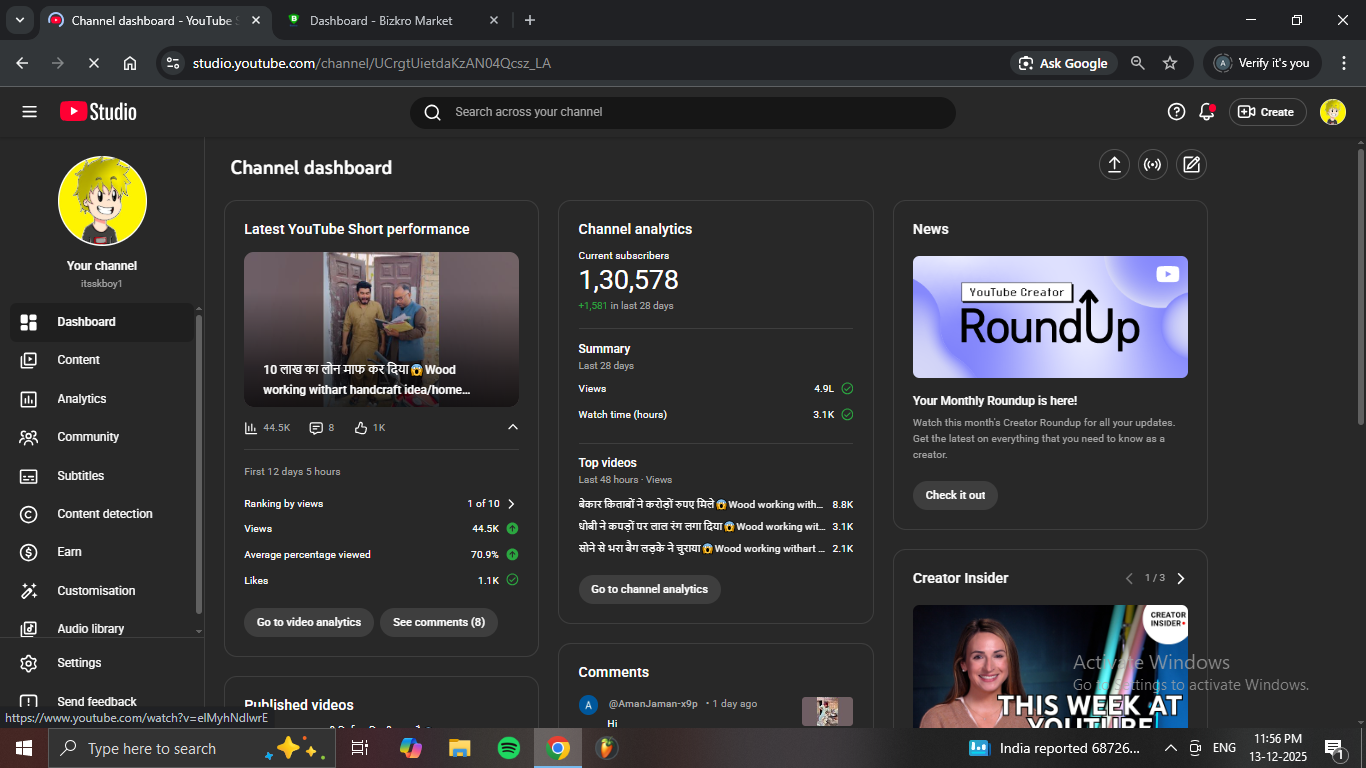
Task: Click the Upload videos icon
Action: [x=1114, y=165]
